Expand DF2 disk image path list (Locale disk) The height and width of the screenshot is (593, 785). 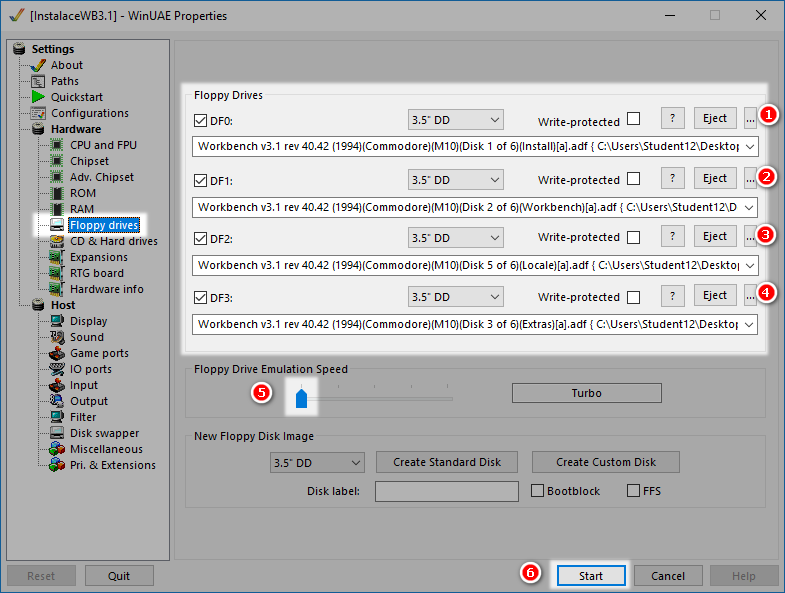point(749,265)
